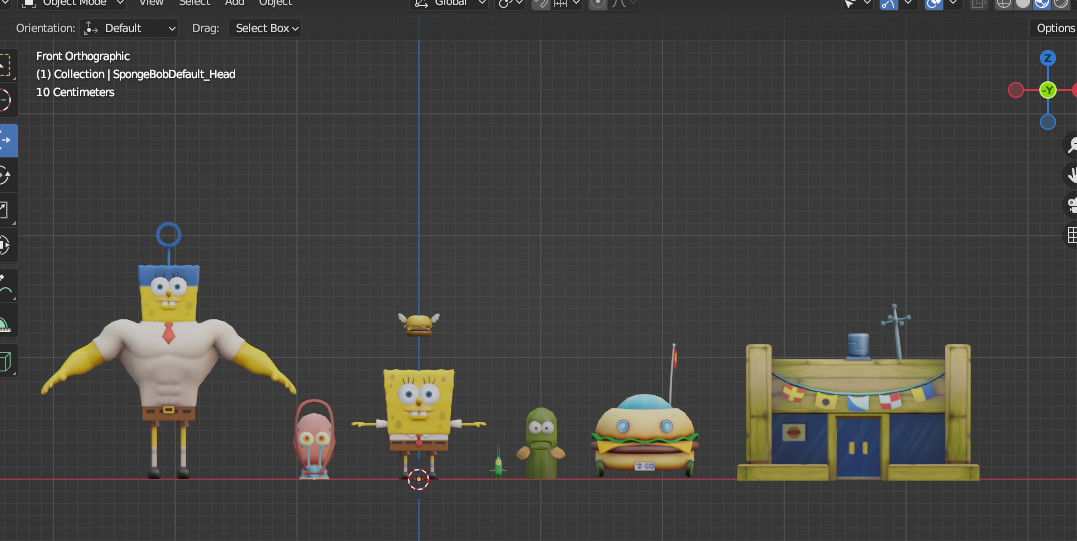Viewport: 1077px width, 541px height.
Task: Toggle viewport gizmos display
Action: pos(889,3)
